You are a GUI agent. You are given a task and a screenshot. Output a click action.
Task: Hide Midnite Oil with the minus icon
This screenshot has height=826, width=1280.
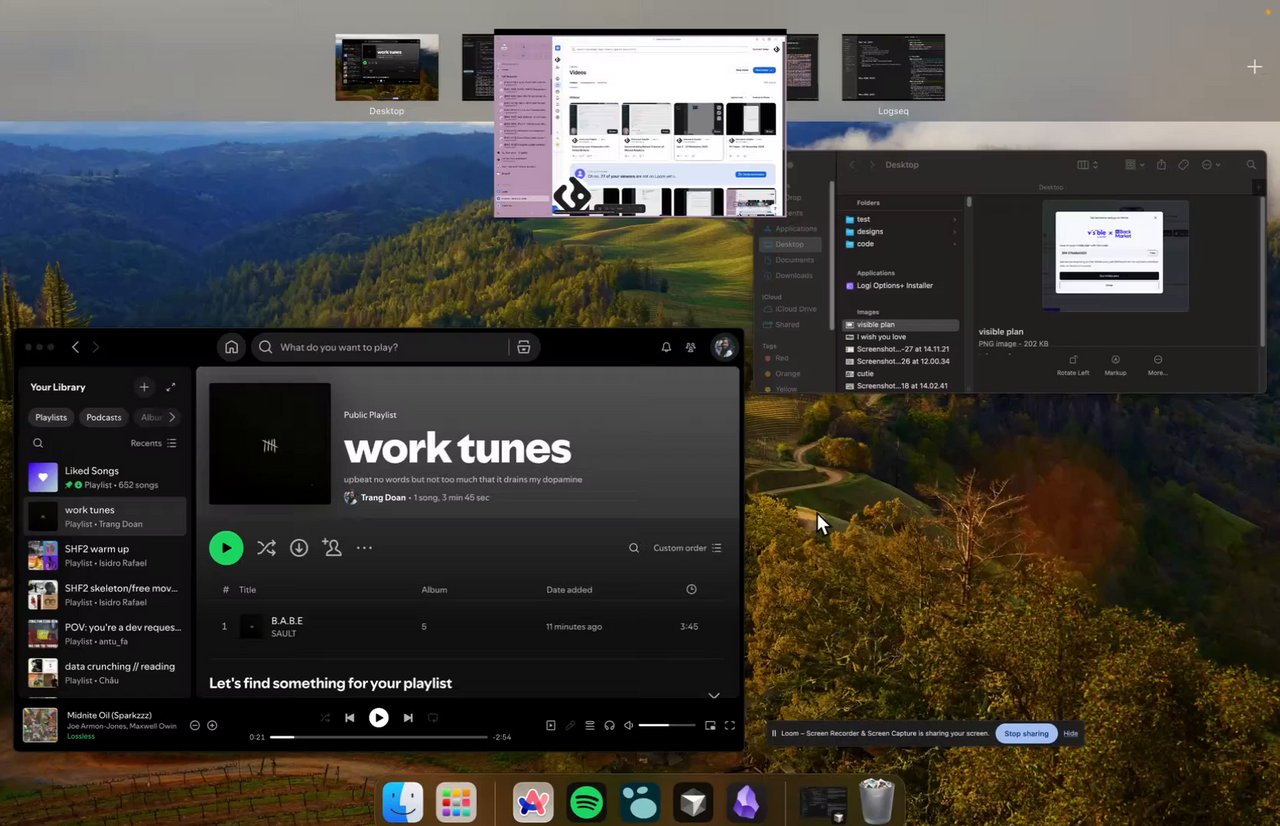click(195, 725)
